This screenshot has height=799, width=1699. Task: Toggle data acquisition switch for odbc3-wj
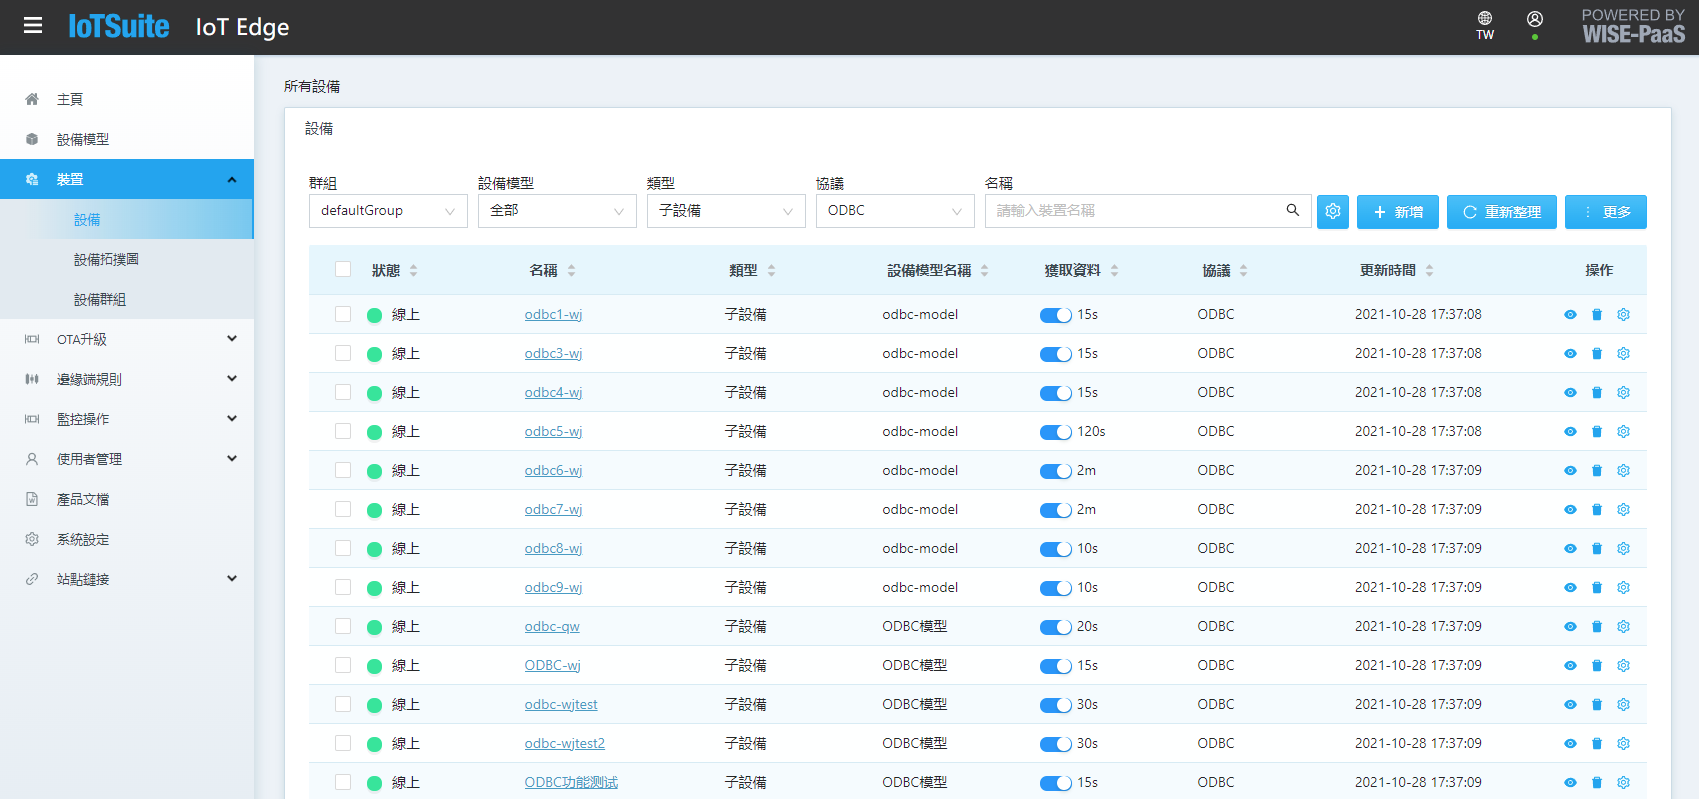[1056, 354]
